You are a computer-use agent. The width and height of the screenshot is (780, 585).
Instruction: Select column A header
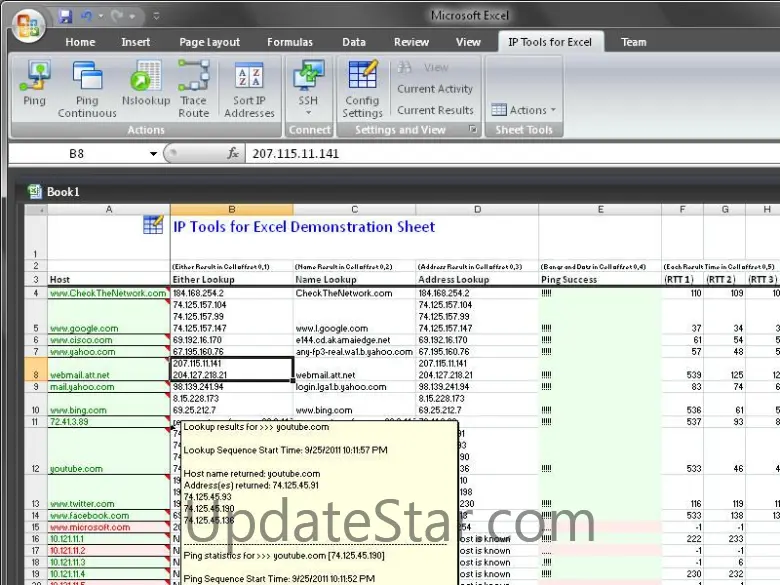tap(108, 210)
